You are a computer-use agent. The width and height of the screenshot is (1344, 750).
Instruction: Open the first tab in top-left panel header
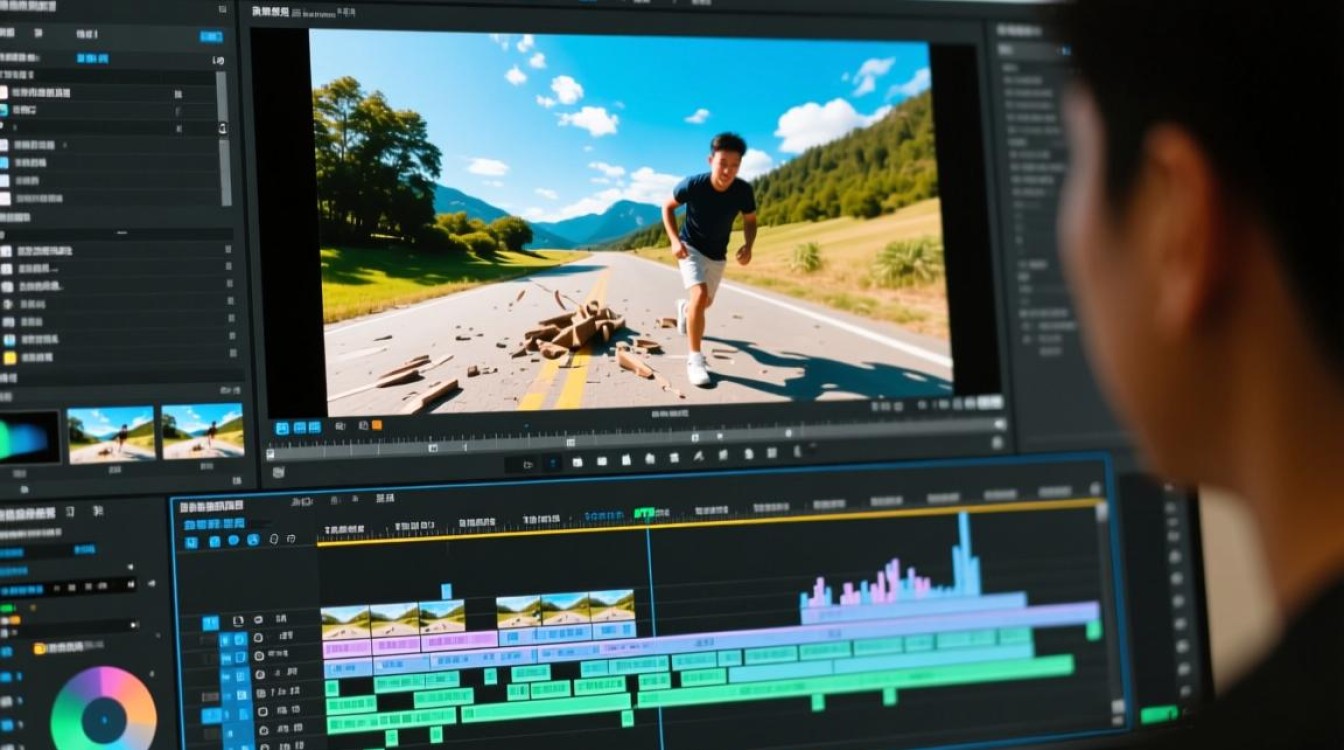[7, 34]
